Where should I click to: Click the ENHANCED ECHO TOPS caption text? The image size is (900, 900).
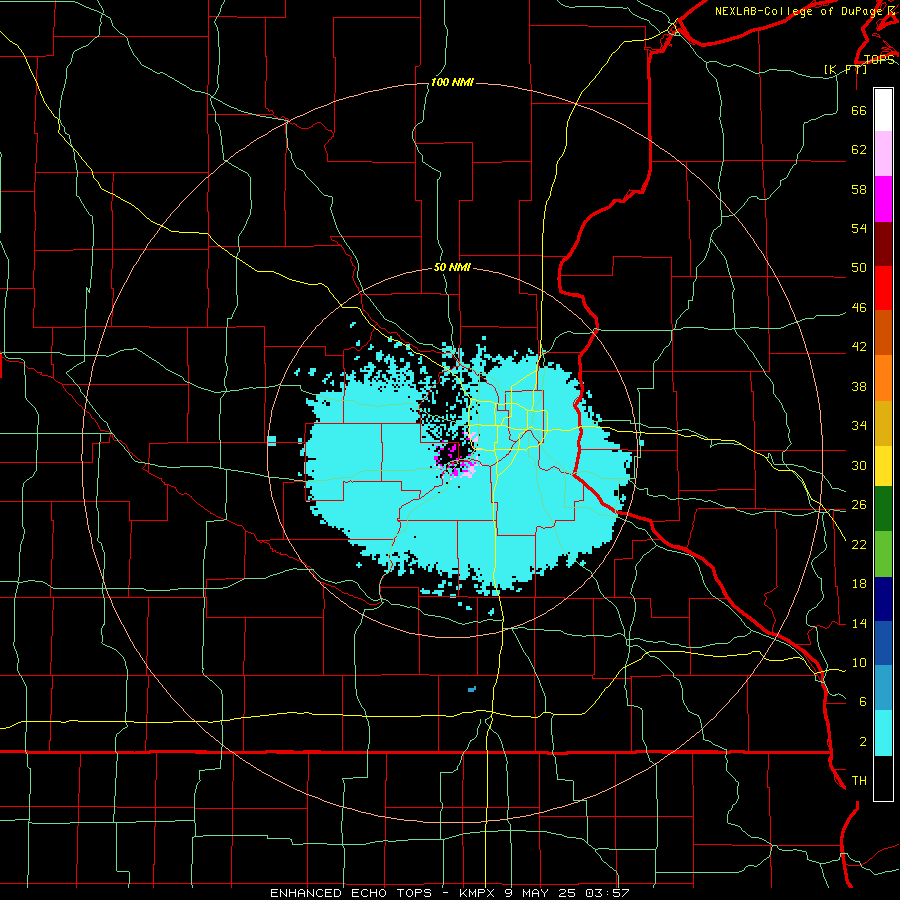[351, 893]
